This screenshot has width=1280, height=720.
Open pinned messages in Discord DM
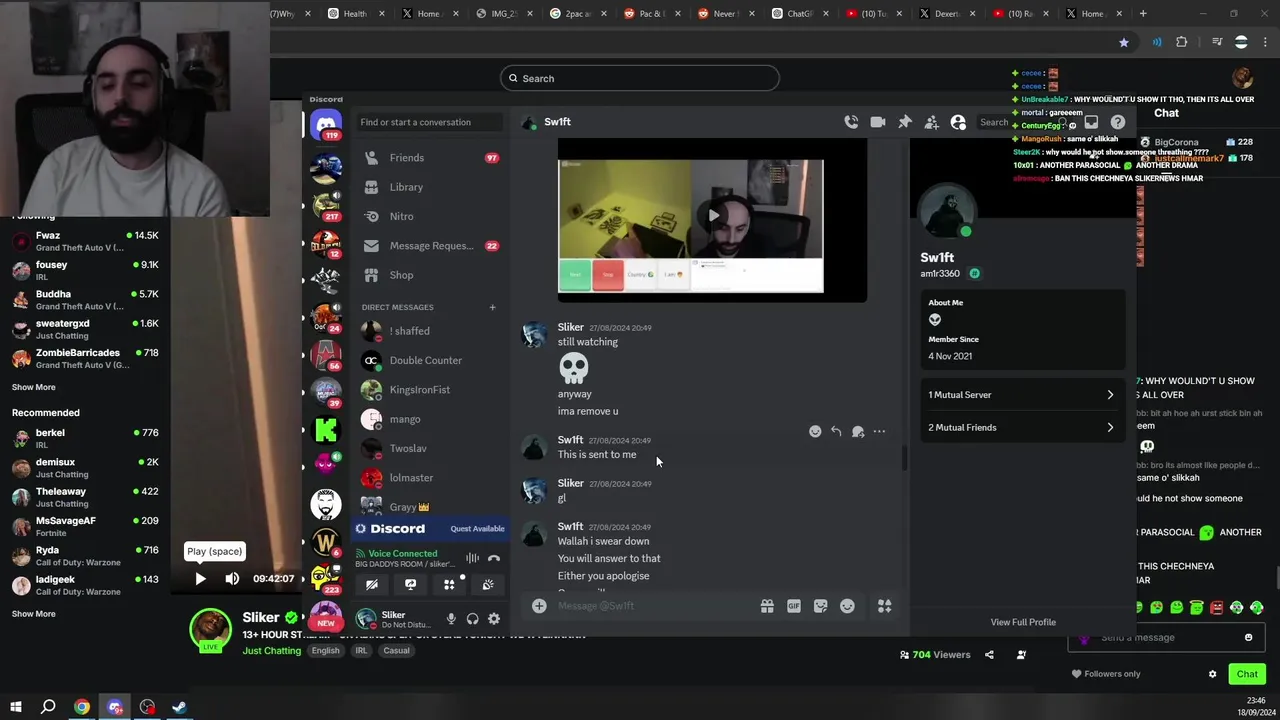click(x=904, y=122)
